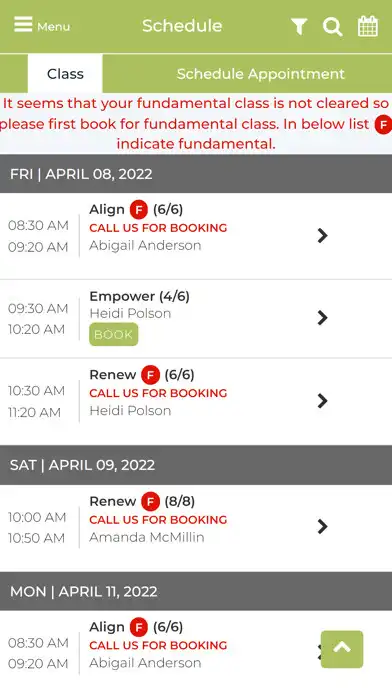
Task: Open instructor Amanda McMillin's class row
Action: (x=196, y=527)
